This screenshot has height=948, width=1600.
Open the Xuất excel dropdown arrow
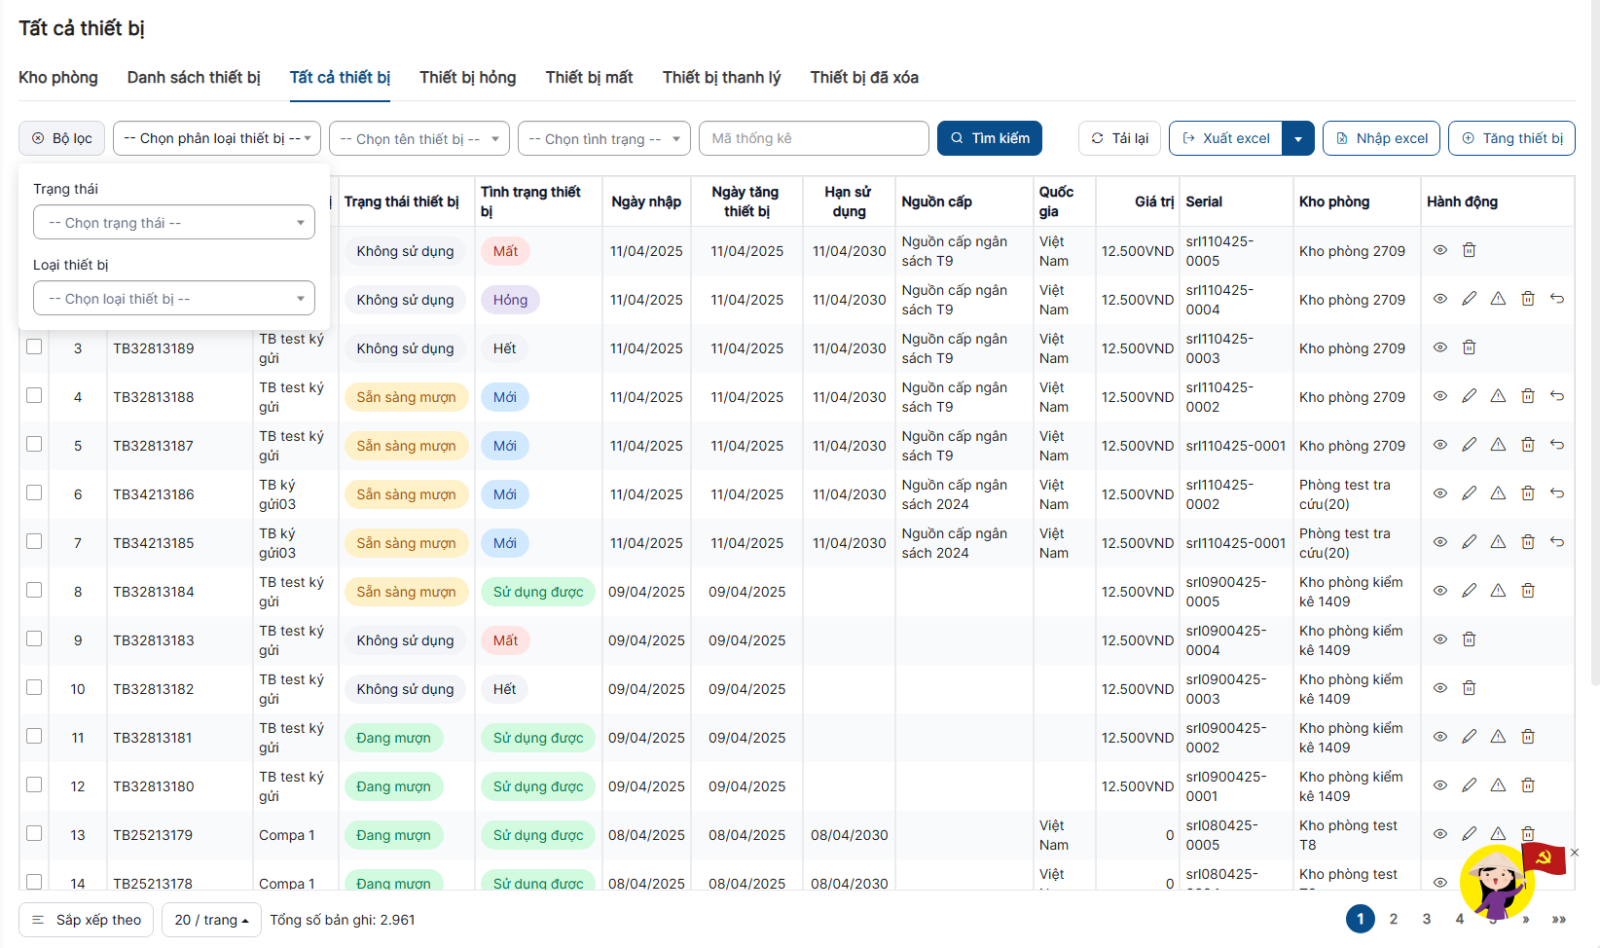1298,139
